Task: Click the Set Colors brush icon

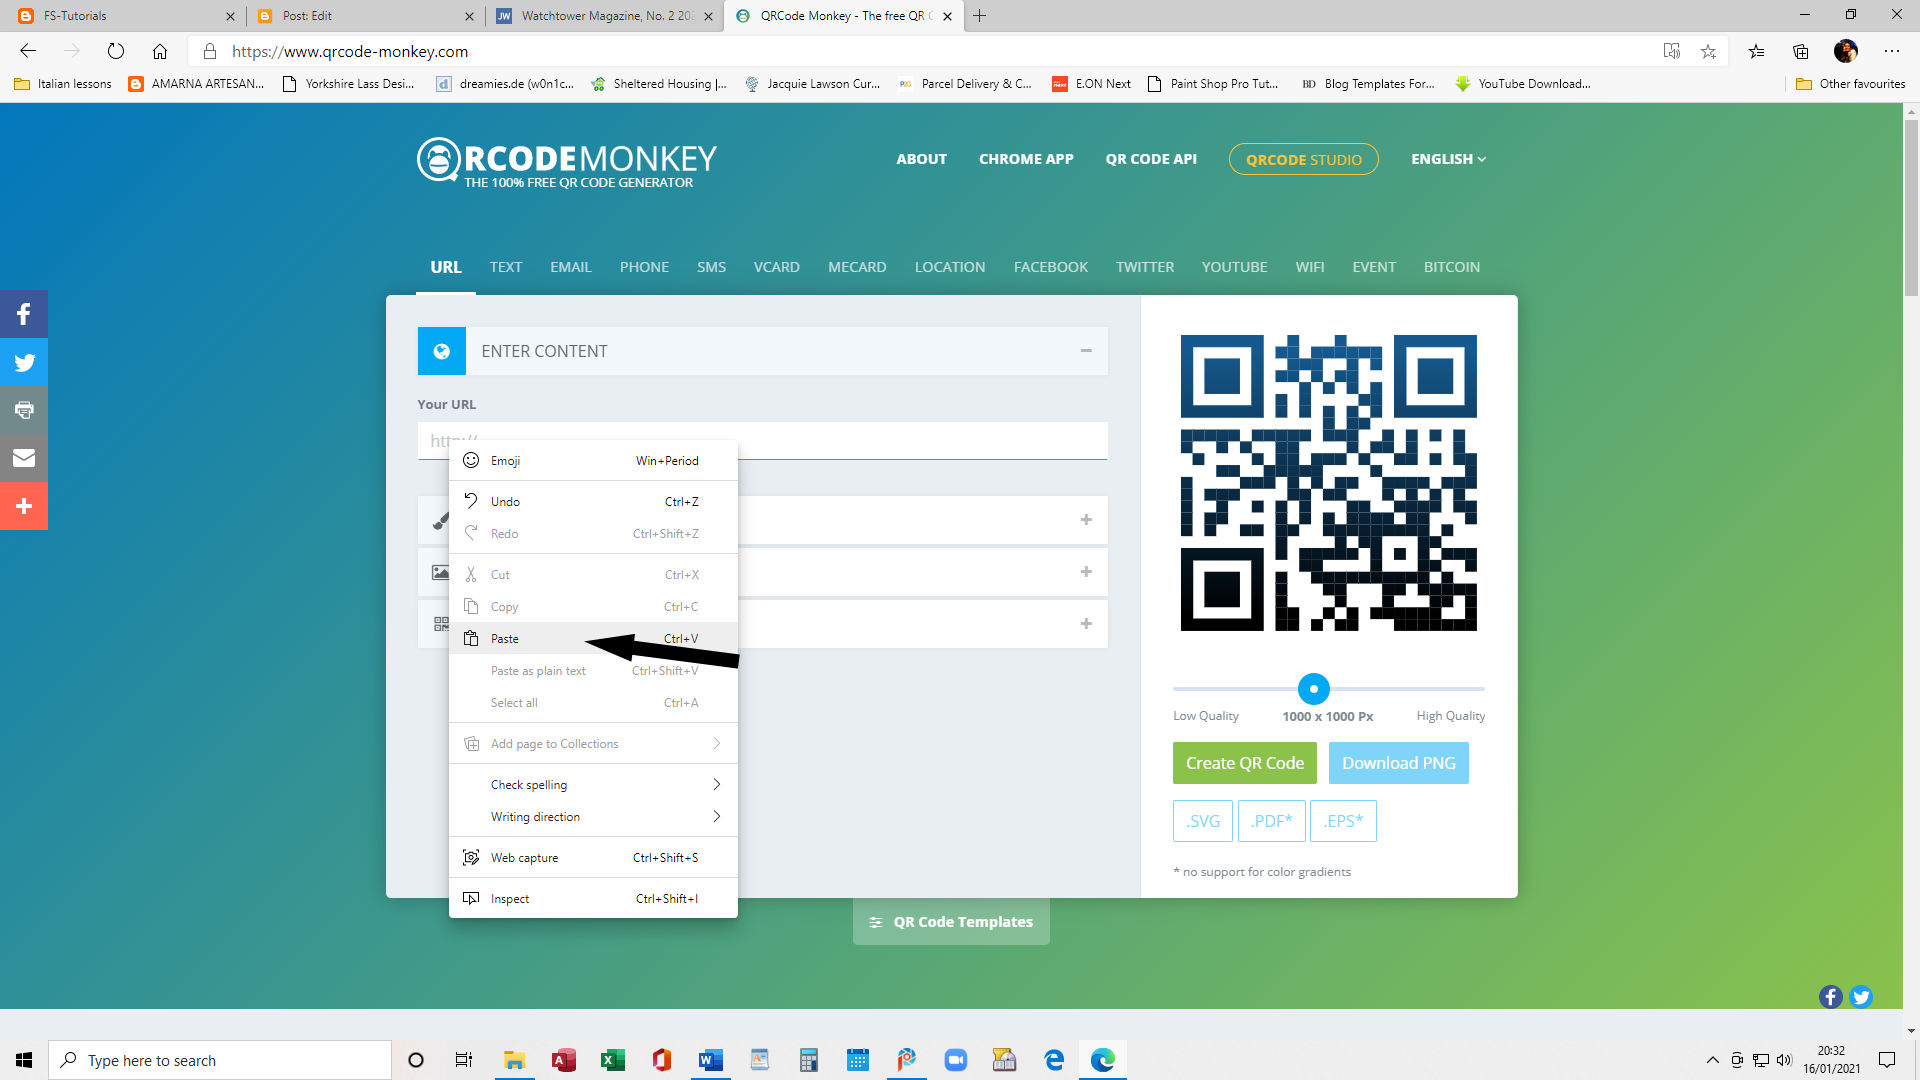Action: [441, 520]
